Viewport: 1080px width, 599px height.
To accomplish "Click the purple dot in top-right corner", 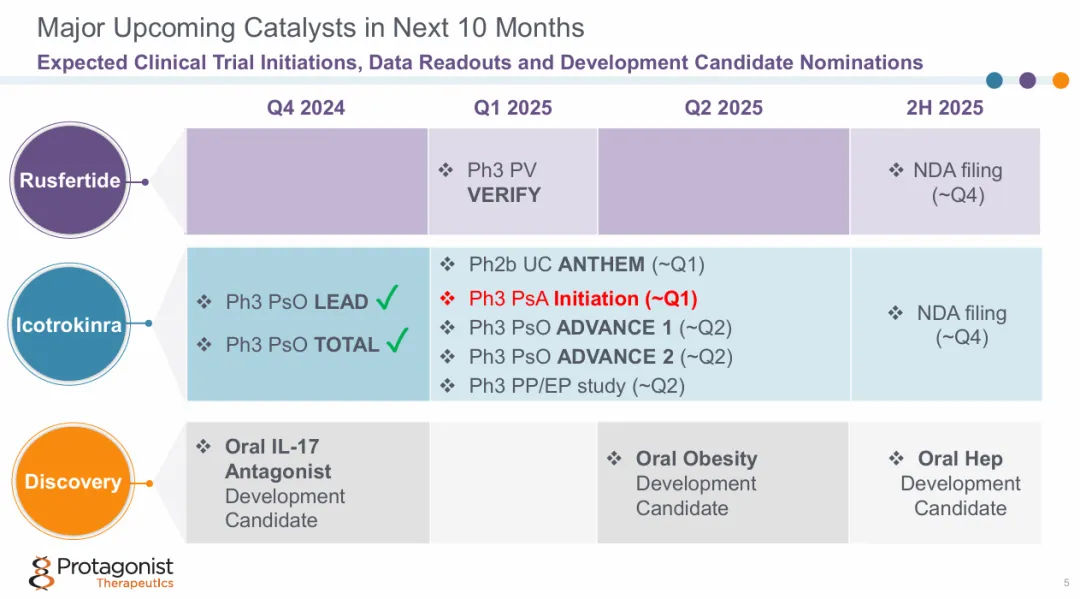I will tap(1027, 81).
